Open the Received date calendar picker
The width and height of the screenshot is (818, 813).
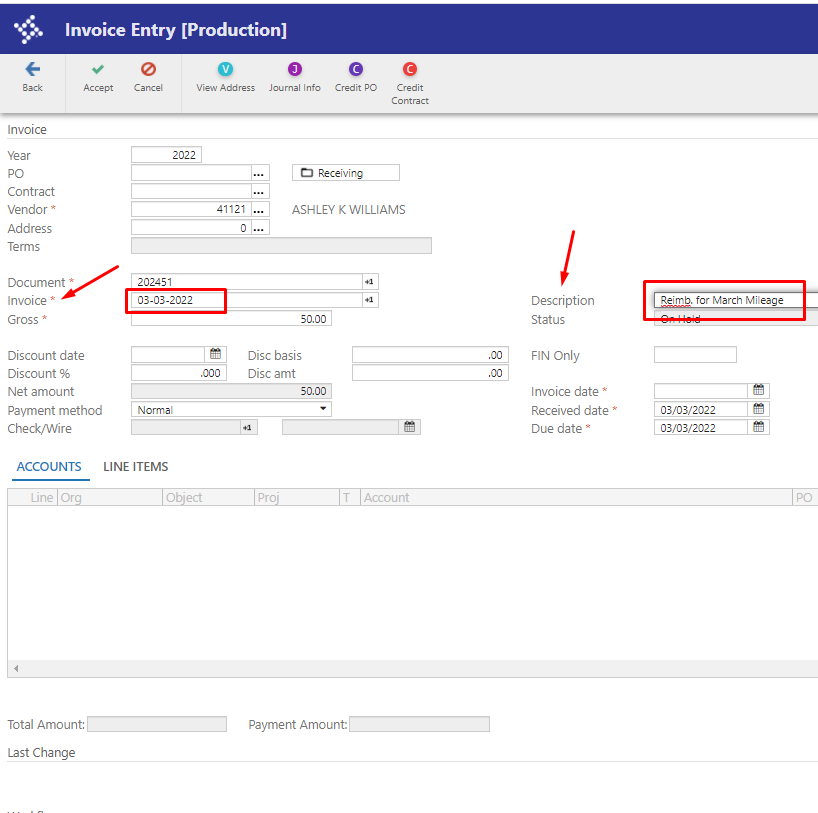tap(759, 409)
